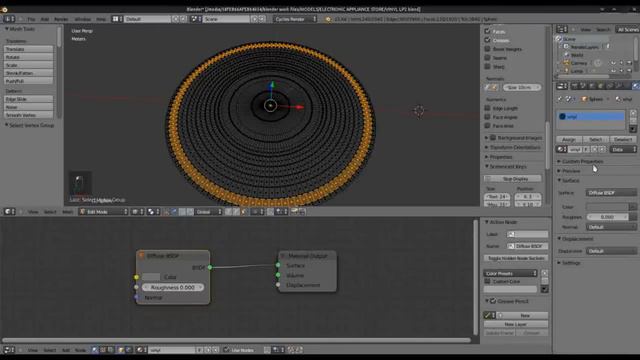
Task: Open the File menu
Action: click(31, 19)
